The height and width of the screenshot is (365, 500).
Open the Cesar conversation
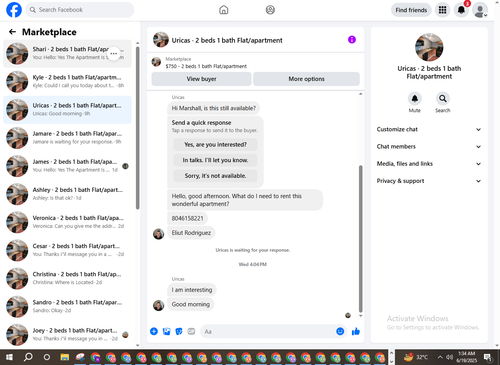pos(67,250)
